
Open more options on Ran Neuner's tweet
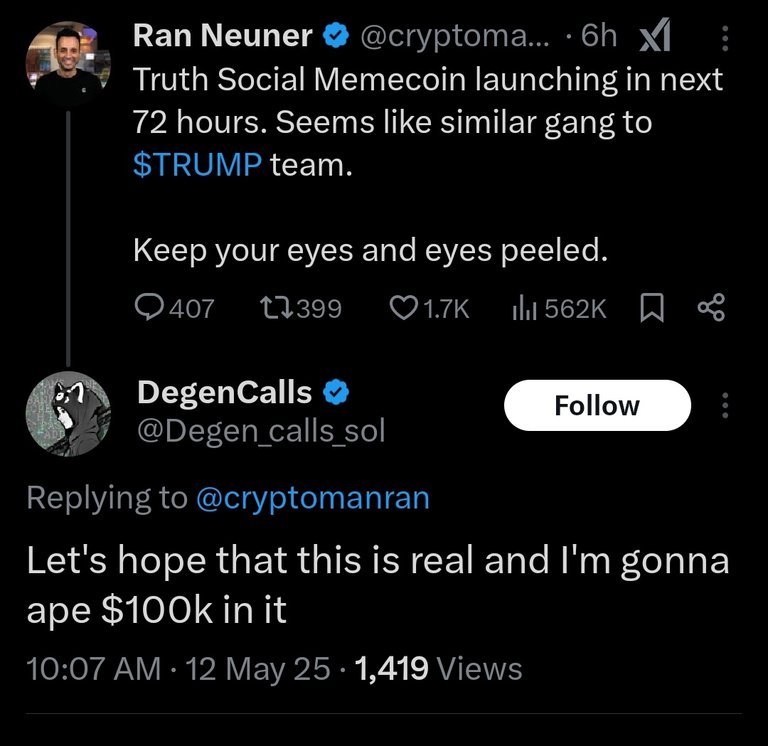[725, 38]
